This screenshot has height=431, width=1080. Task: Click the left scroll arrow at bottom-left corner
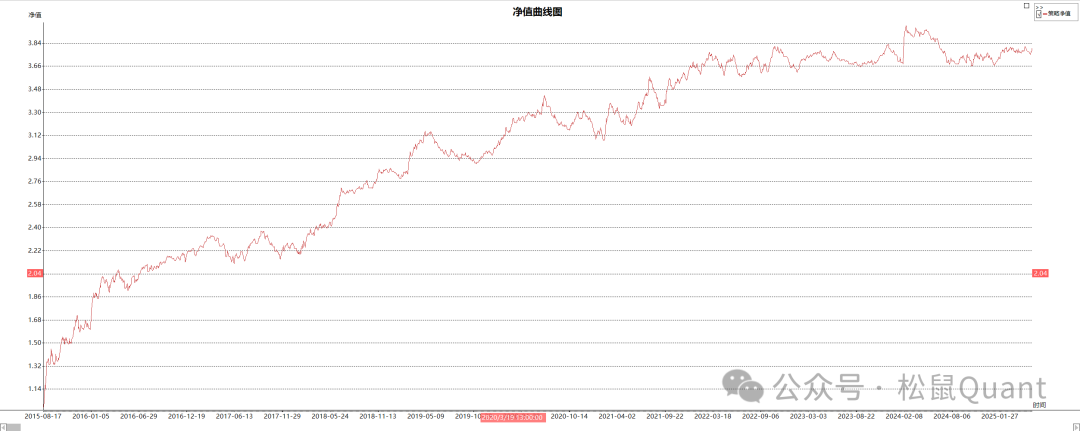pos(4,427)
